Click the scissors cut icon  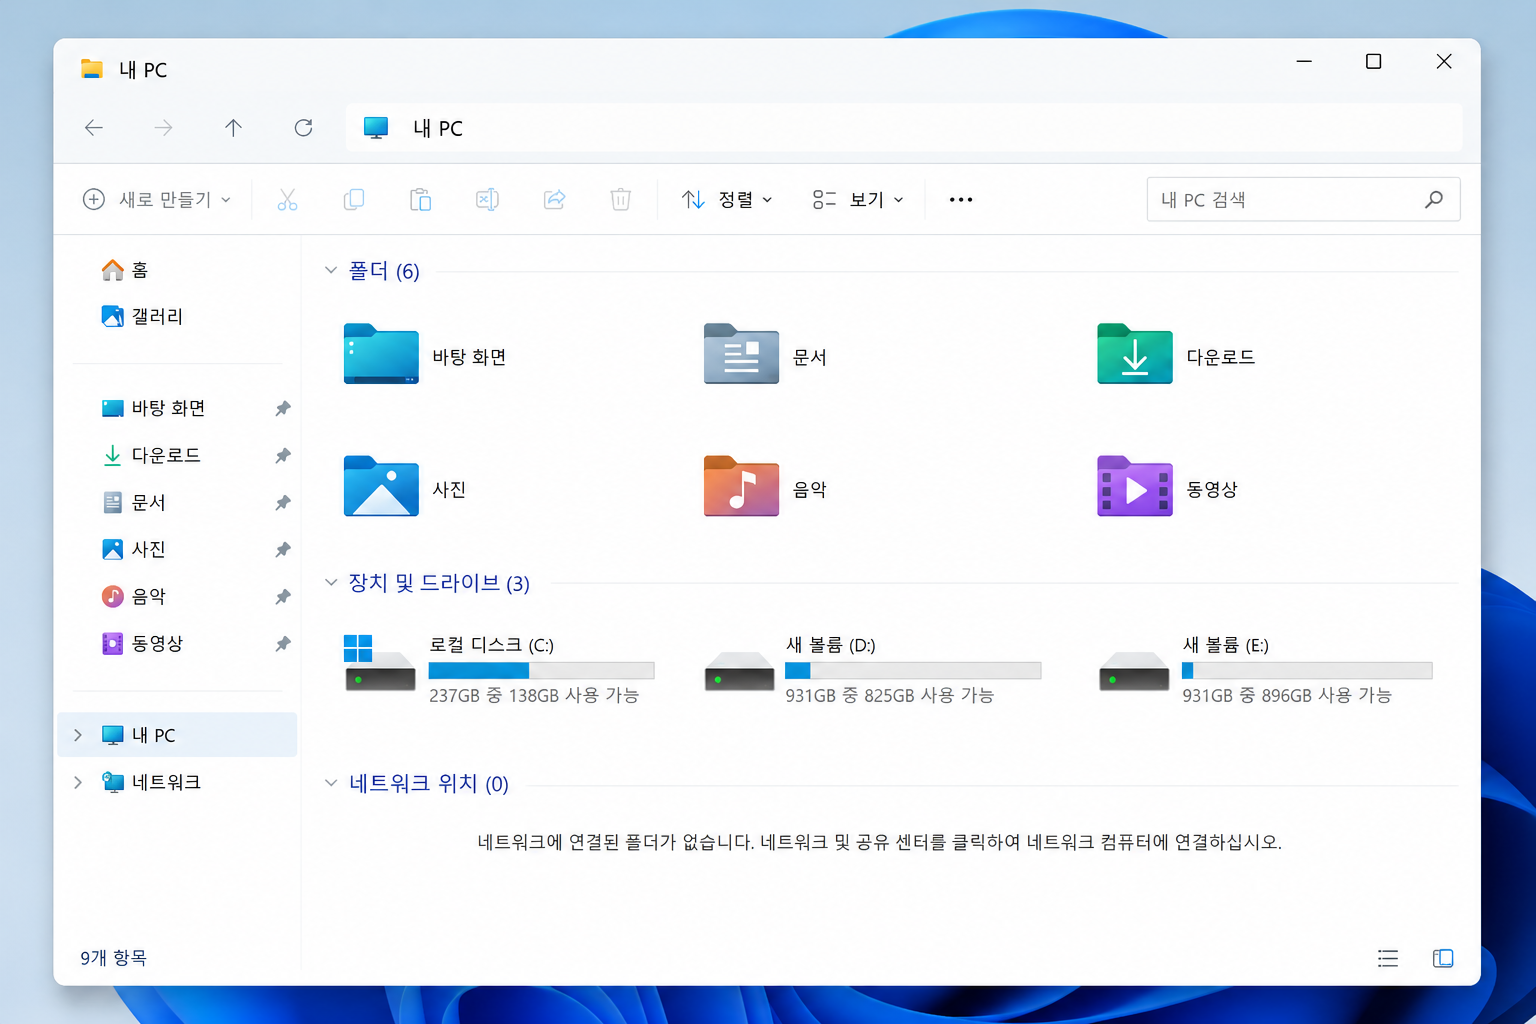coord(287,200)
